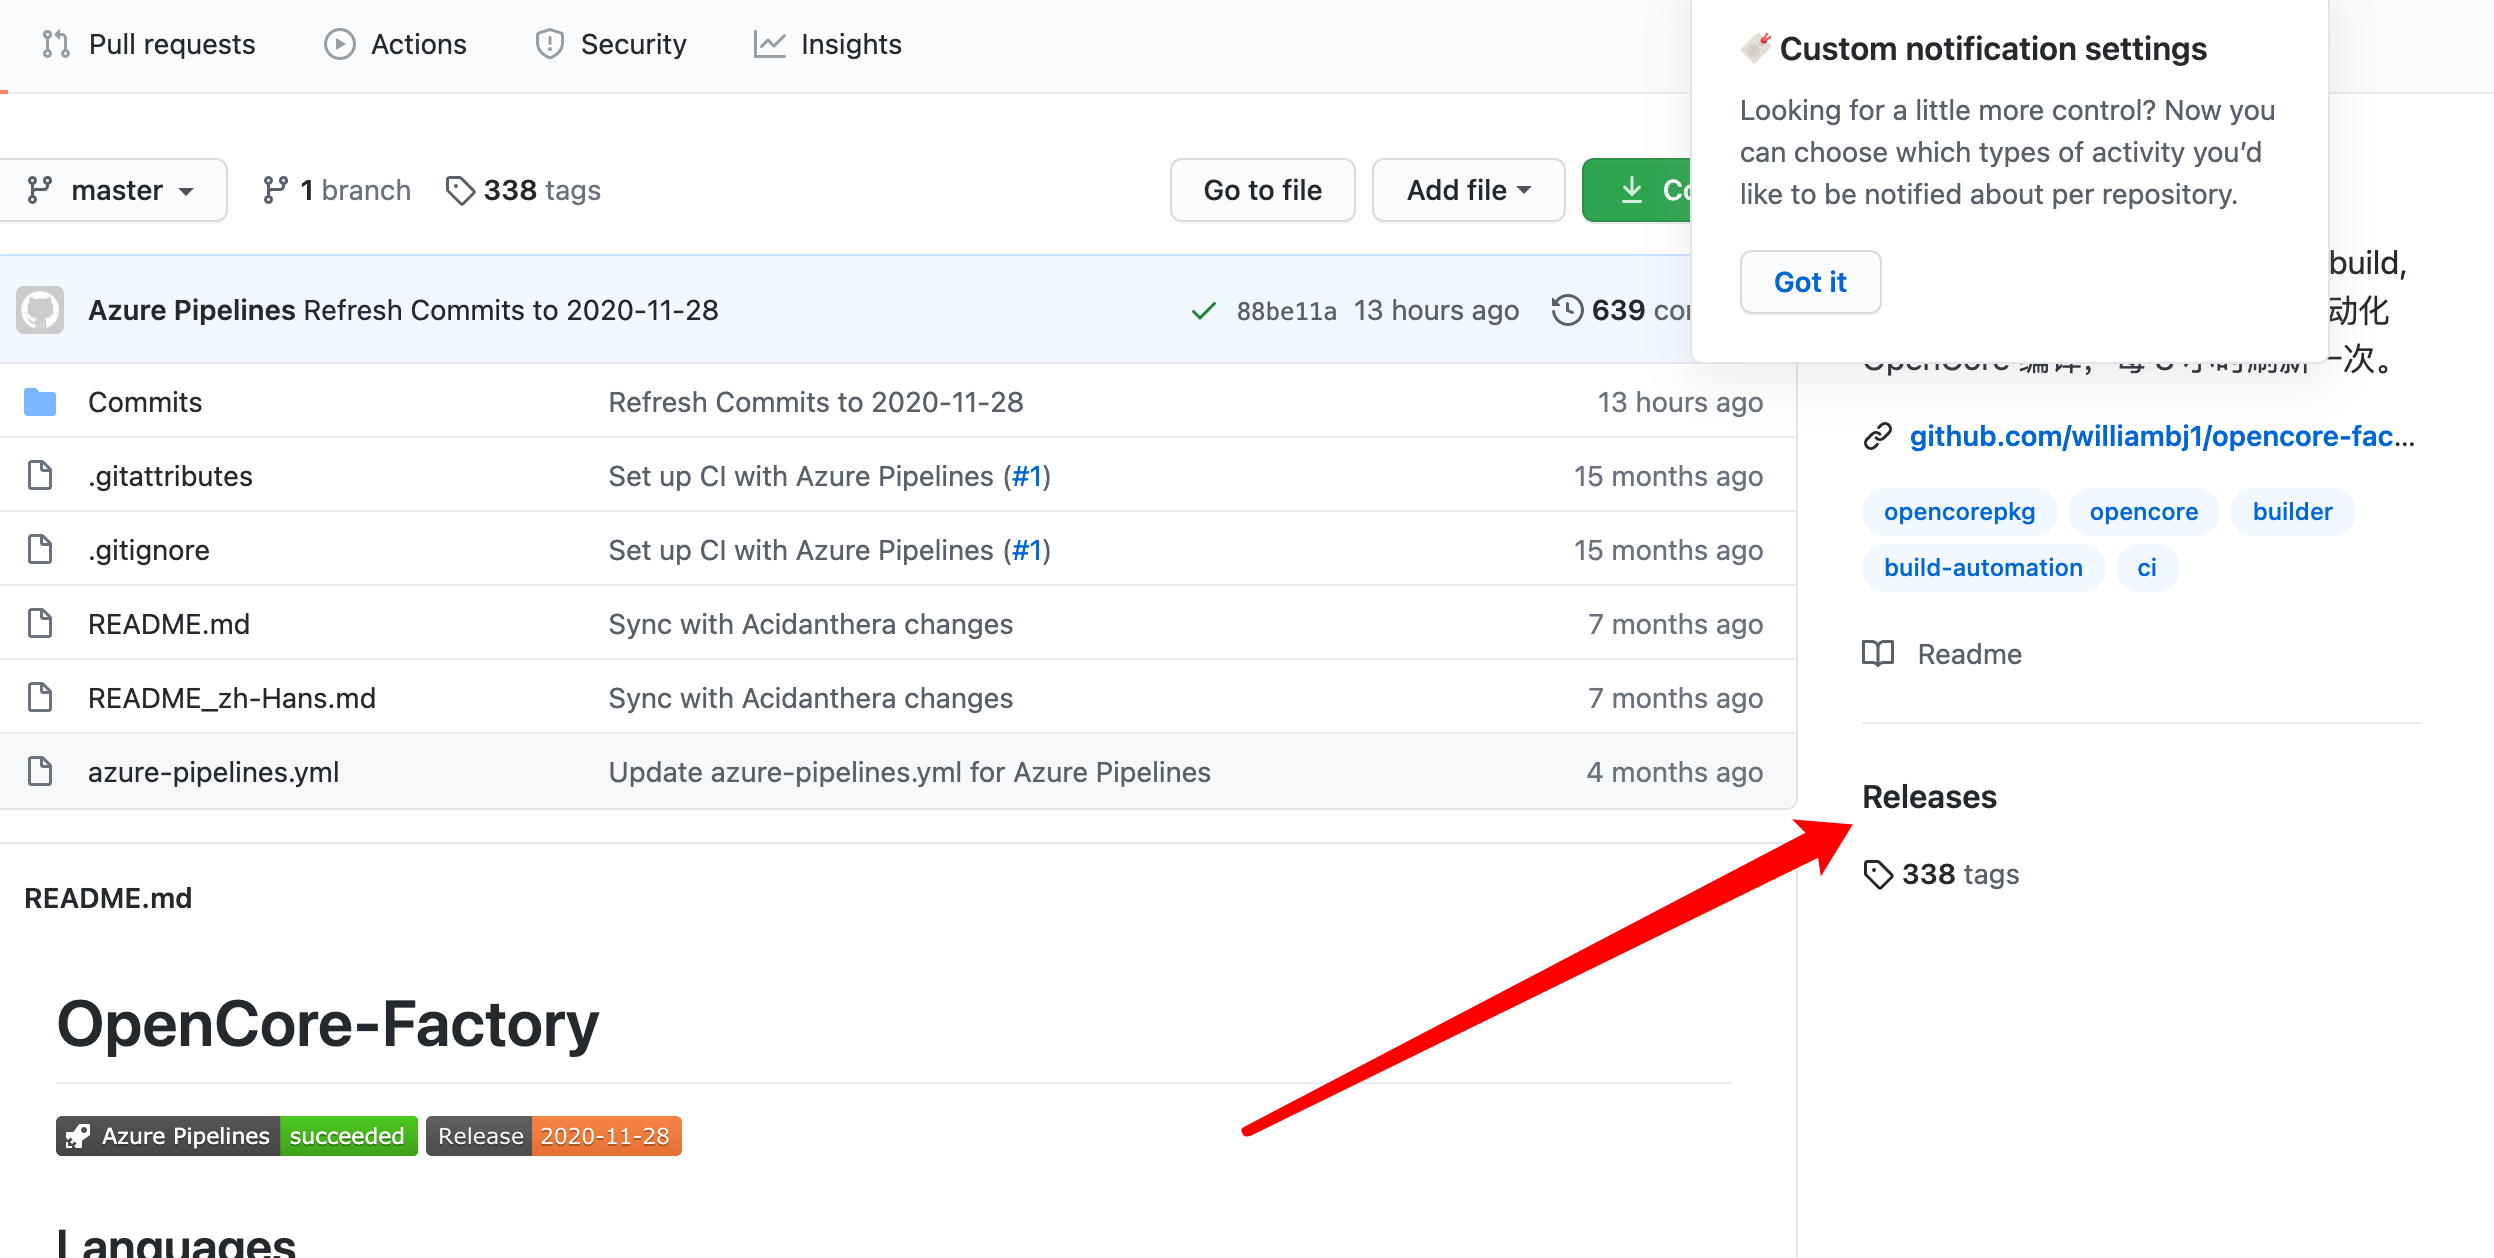Image resolution: width=2494 pixels, height=1258 pixels.
Task: Open commit hash 88be11a
Action: pos(1286,311)
